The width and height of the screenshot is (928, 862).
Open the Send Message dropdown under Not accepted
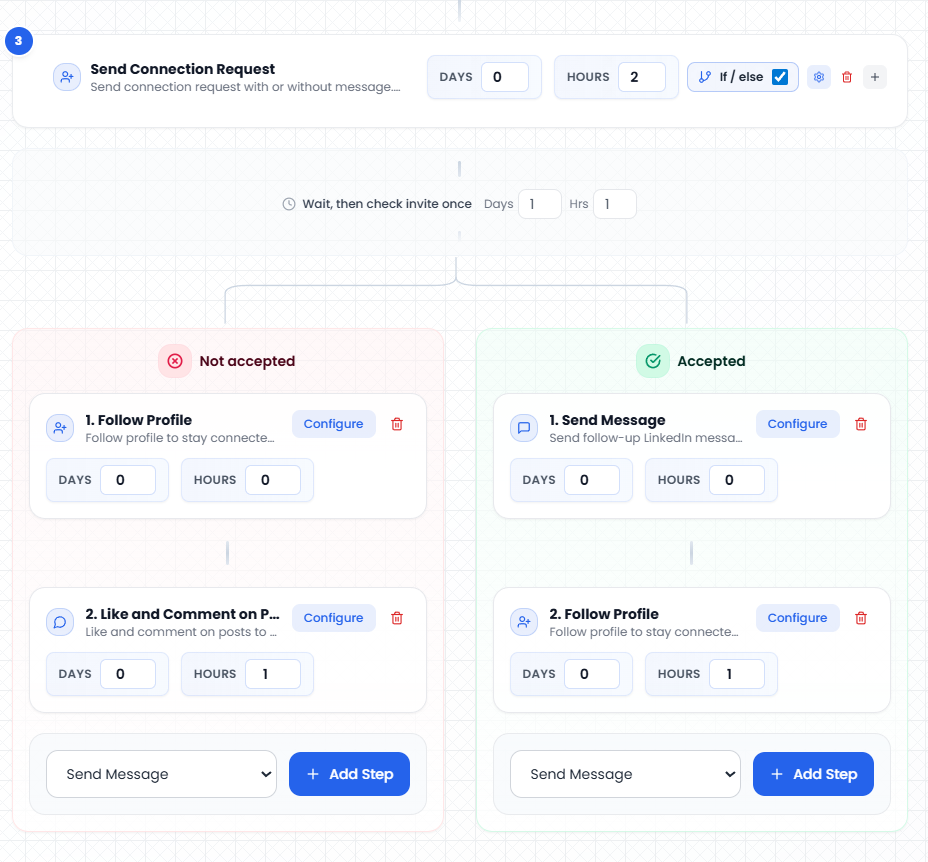click(161, 774)
